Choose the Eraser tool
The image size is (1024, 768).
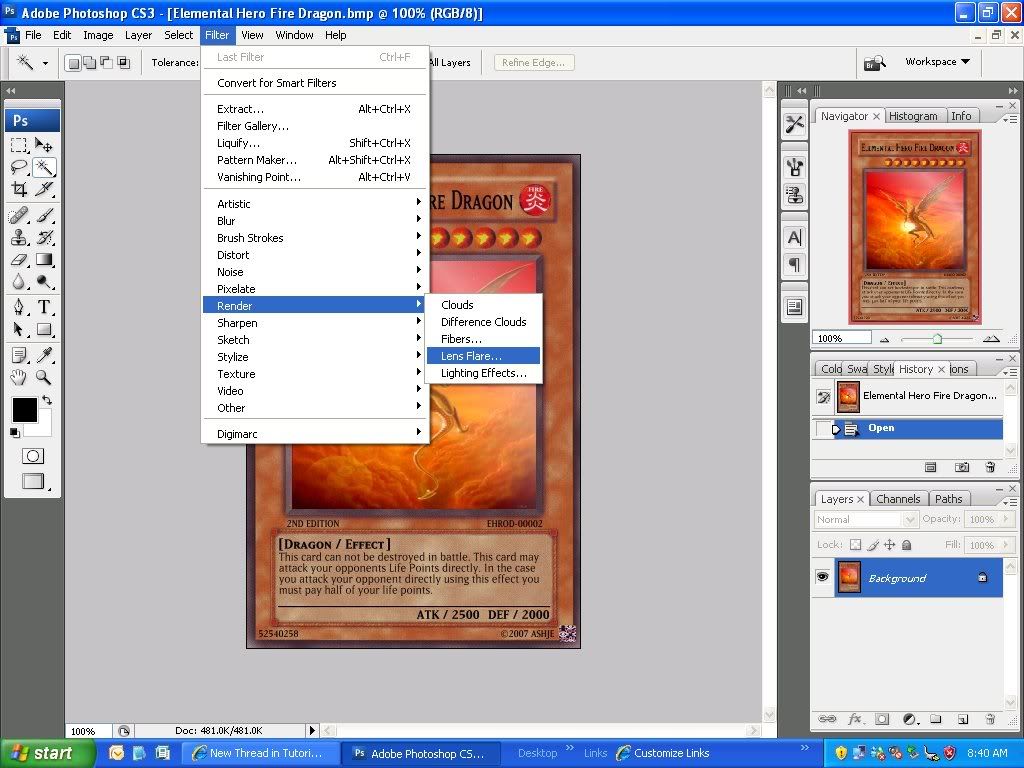pyautogui.click(x=19, y=259)
